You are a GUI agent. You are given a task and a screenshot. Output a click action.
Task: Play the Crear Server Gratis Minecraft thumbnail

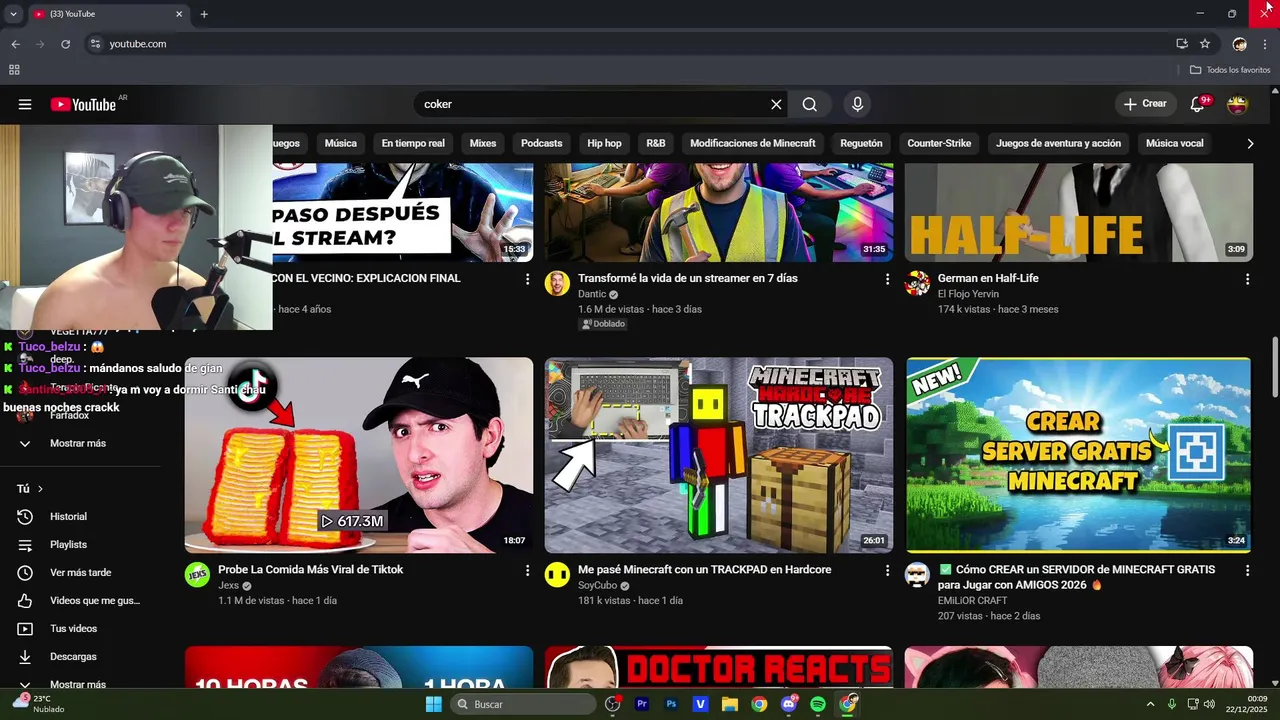(1078, 455)
